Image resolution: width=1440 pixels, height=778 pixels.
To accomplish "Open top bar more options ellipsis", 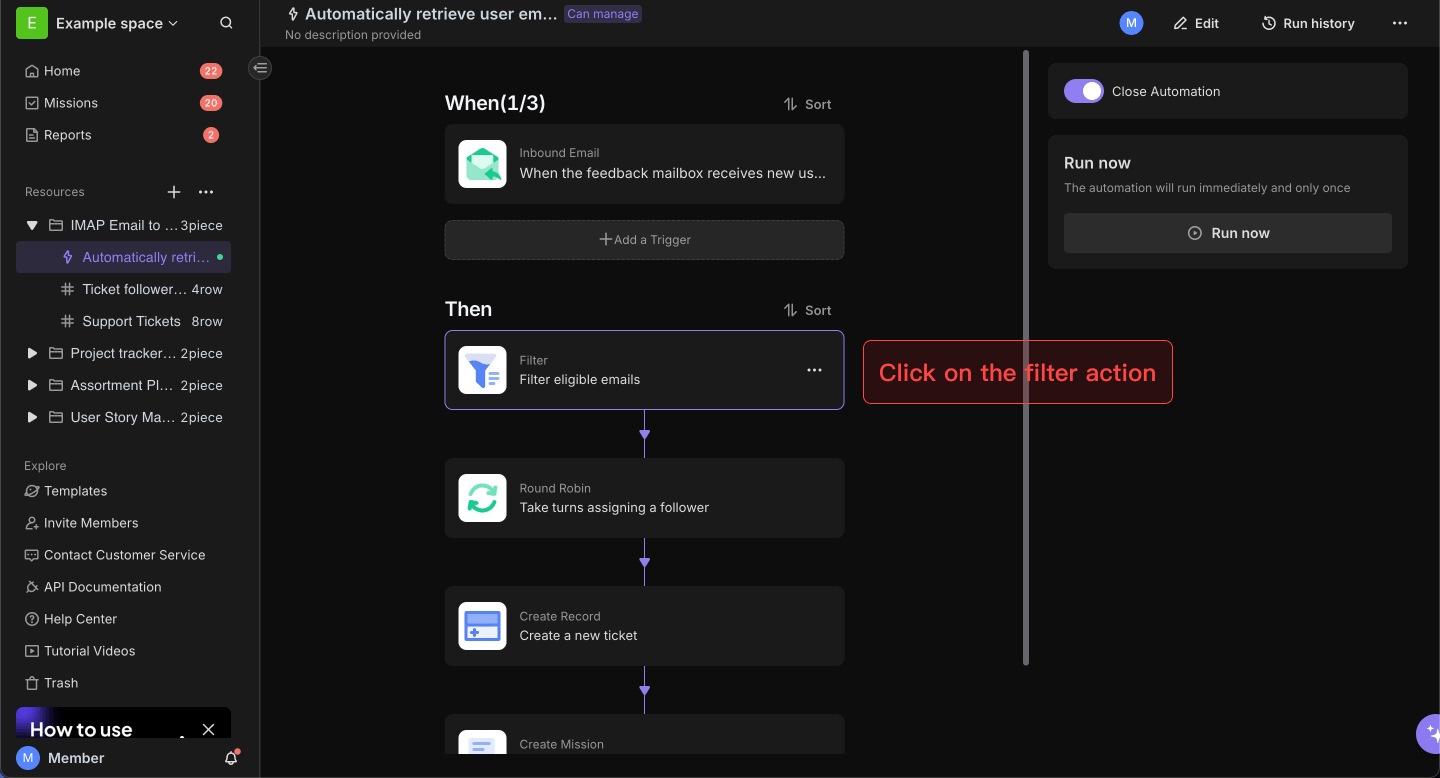I will click(x=1400, y=23).
